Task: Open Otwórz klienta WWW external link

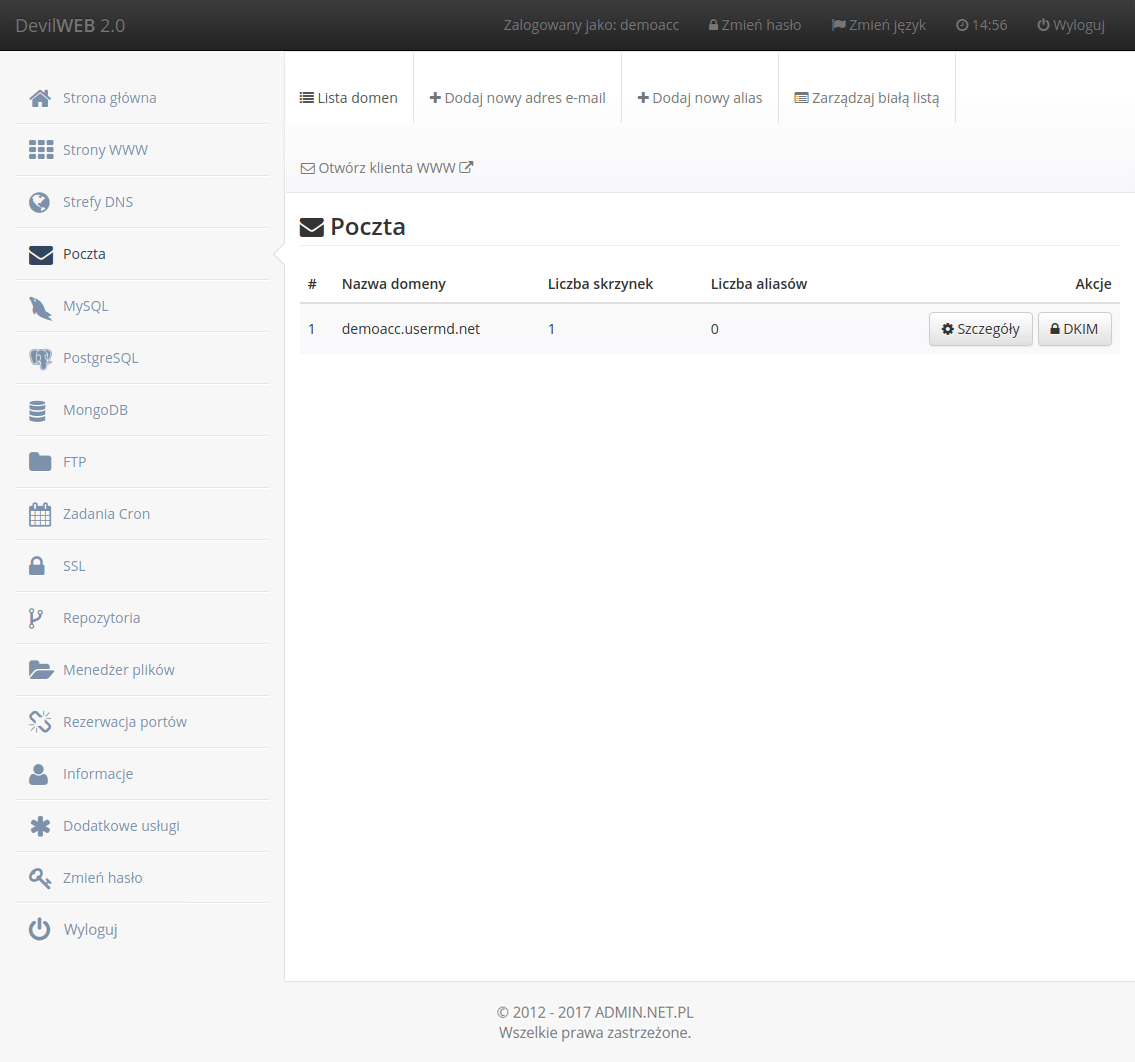Action: click(387, 168)
